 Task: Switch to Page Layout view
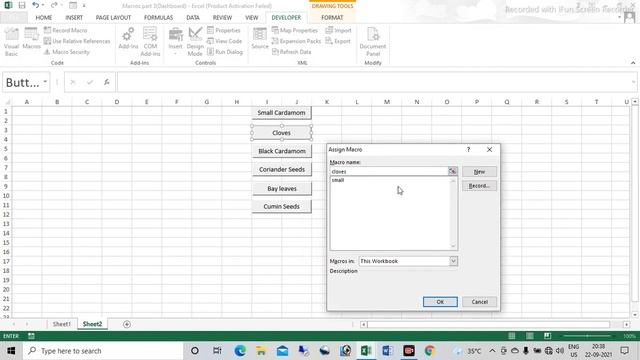coord(529,336)
